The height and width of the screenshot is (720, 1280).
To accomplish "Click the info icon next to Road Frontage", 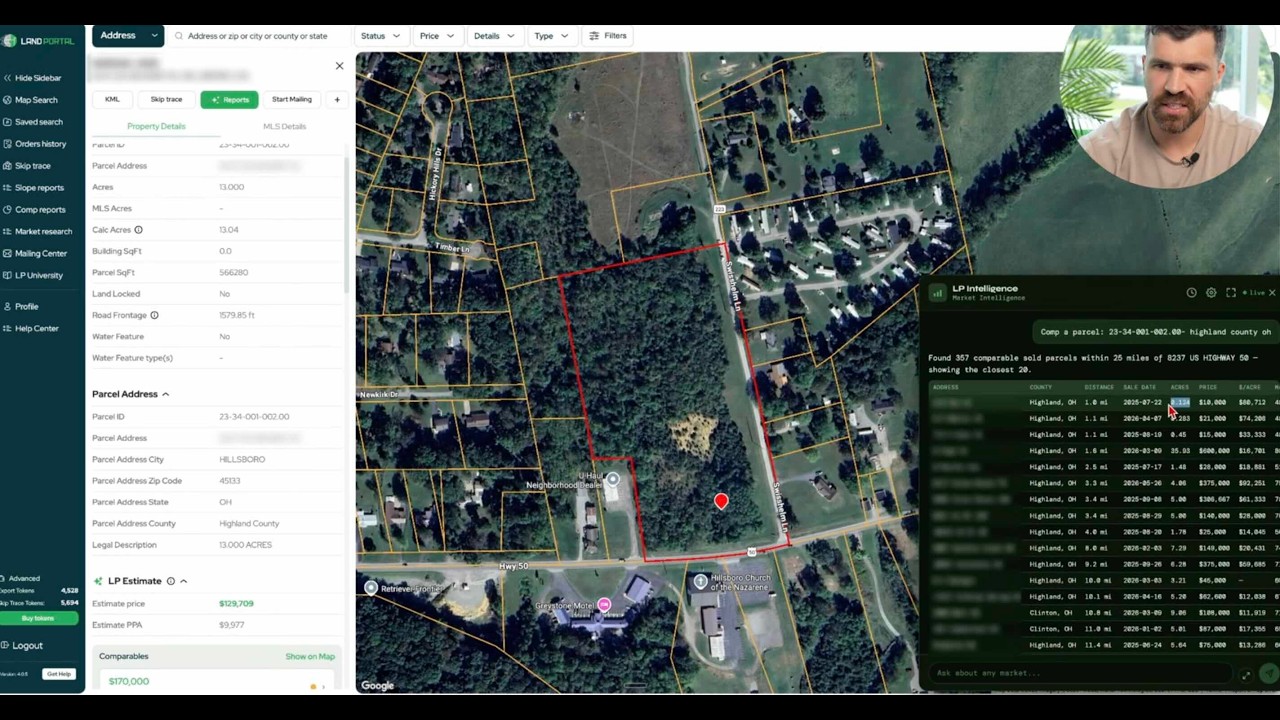I will [154, 315].
